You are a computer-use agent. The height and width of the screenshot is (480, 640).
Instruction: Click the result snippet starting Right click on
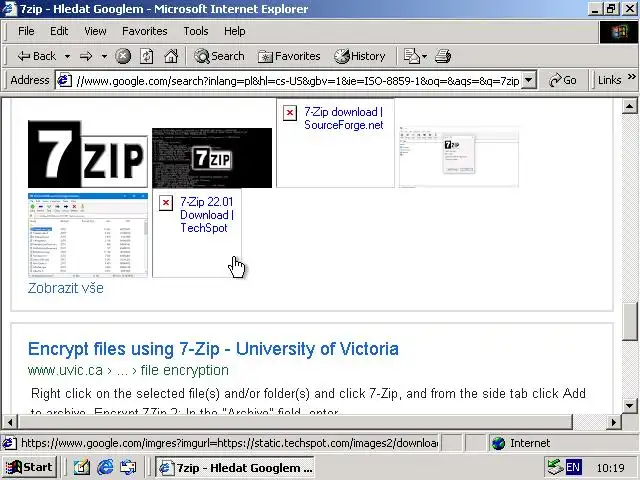tap(308, 393)
